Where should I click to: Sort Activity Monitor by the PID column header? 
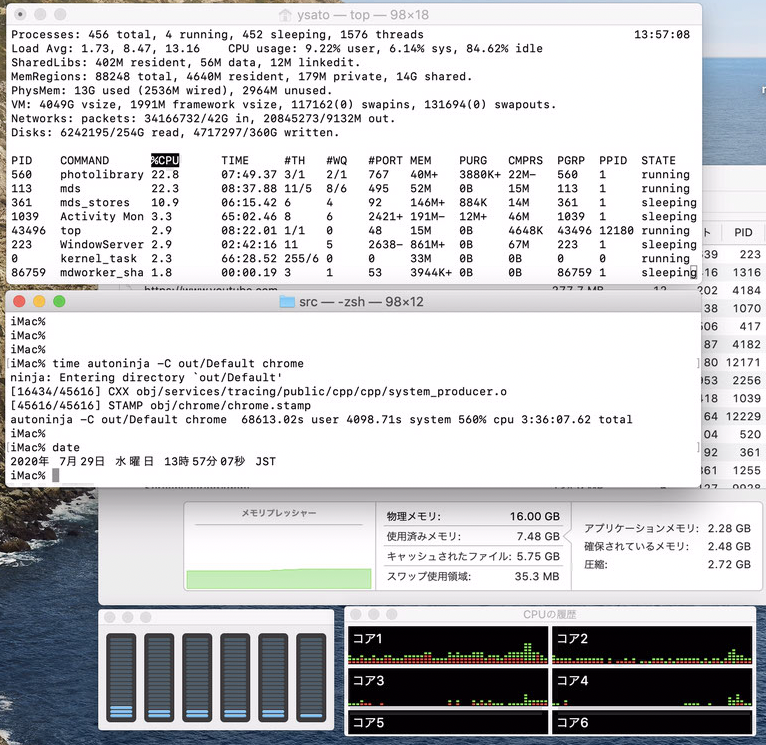point(742,232)
